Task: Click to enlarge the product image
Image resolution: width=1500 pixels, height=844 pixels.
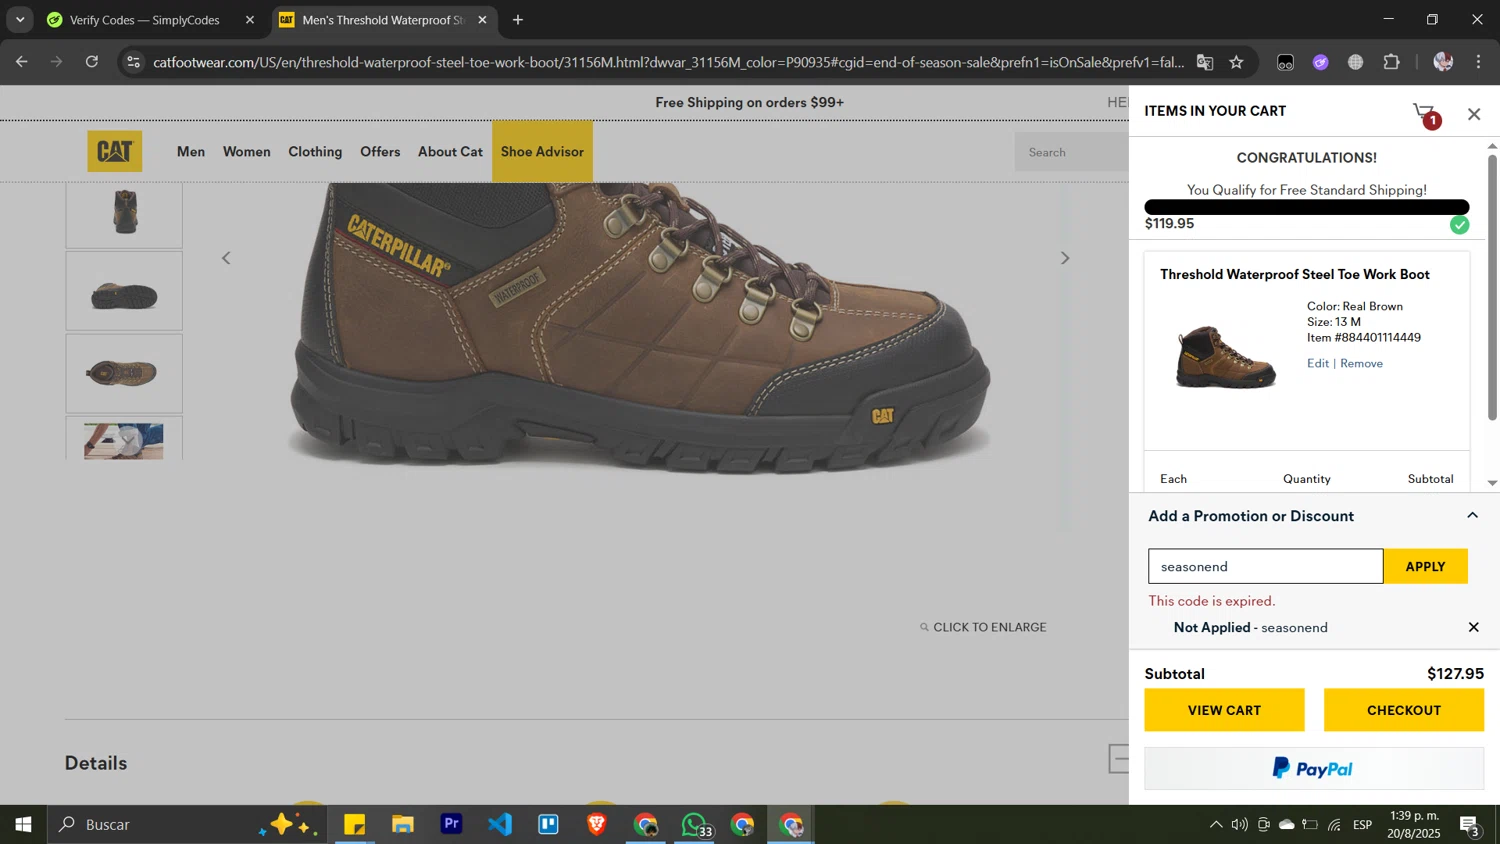Action: (983, 627)
